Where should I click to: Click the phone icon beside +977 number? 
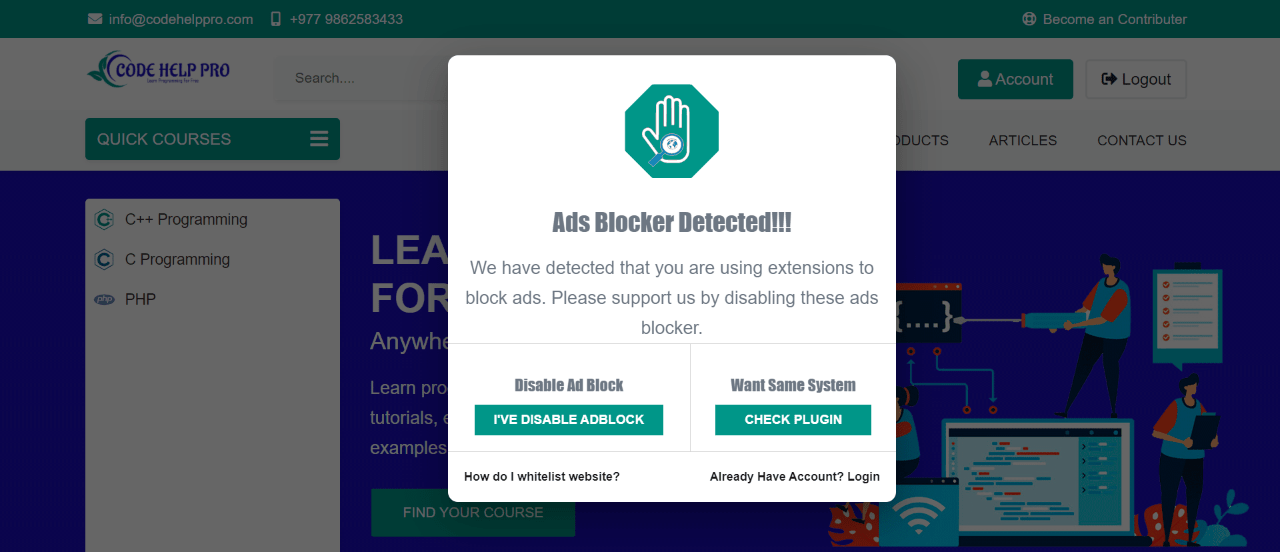click(276, 19)
